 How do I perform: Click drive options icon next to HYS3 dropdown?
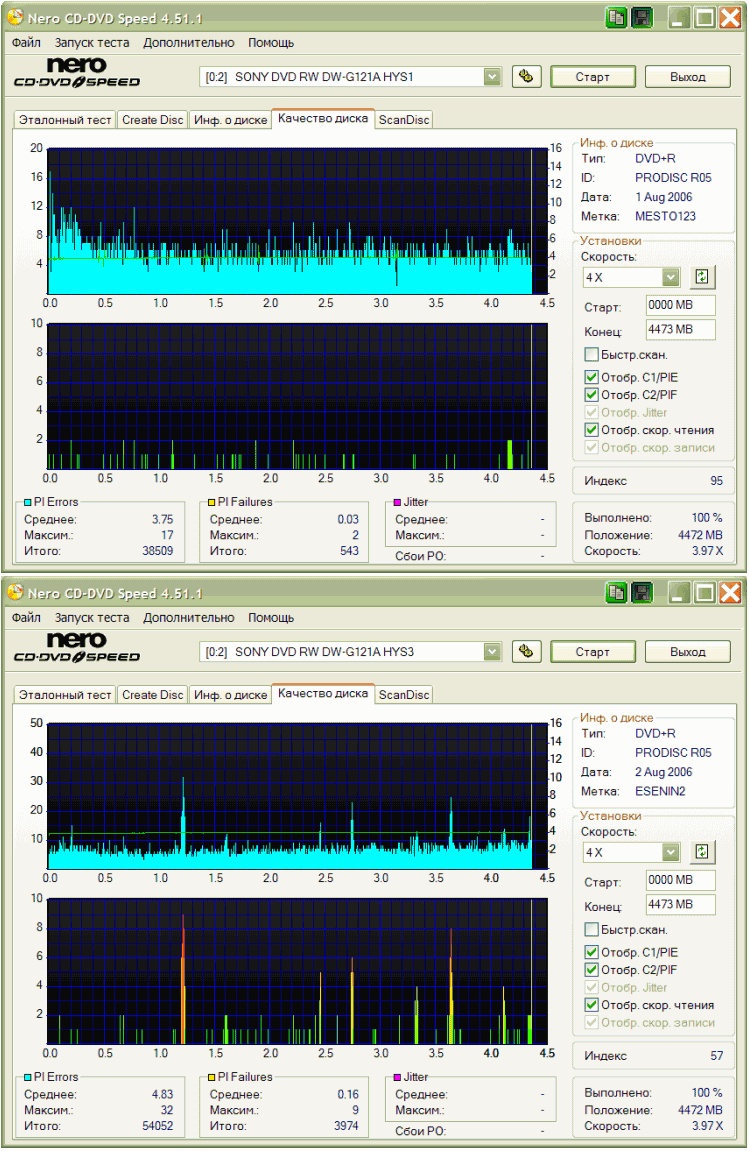527,652
